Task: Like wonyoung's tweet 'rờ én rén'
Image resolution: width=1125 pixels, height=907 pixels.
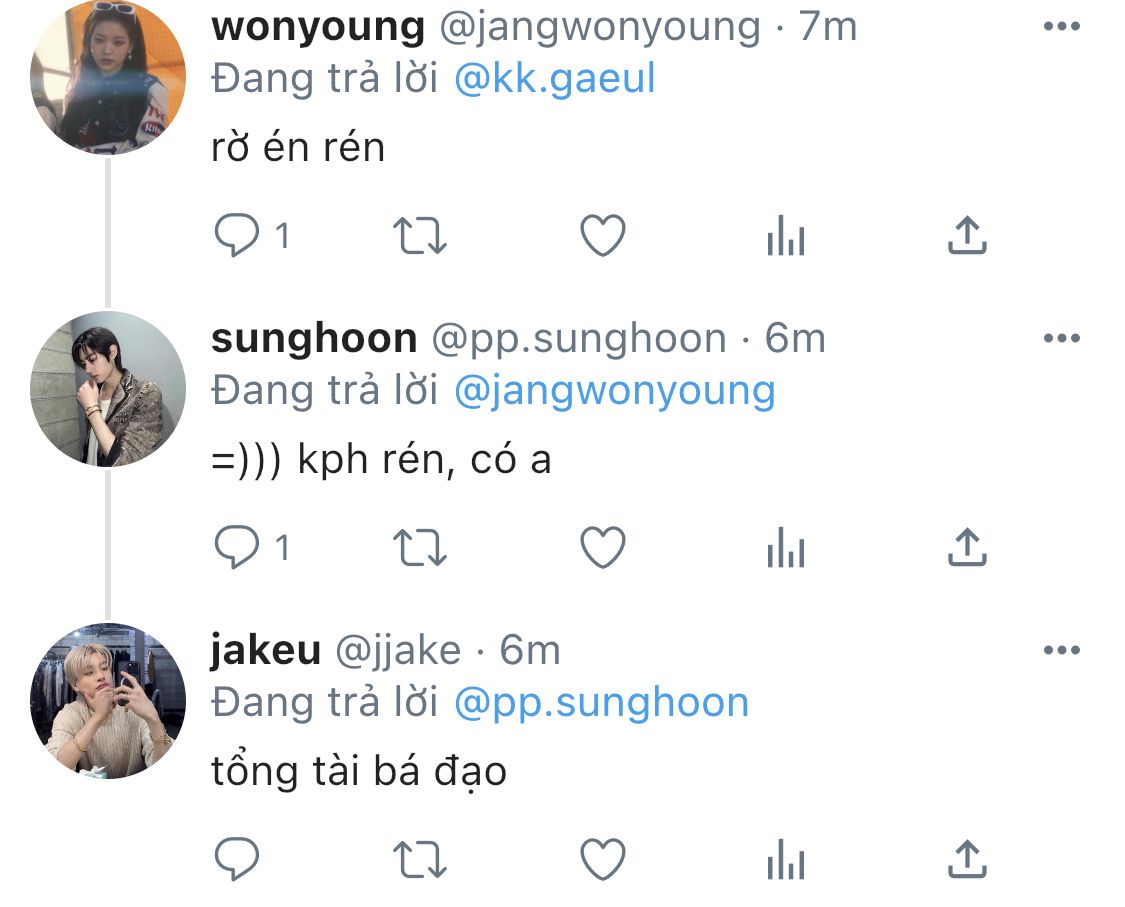Action: tap(603, 235)
